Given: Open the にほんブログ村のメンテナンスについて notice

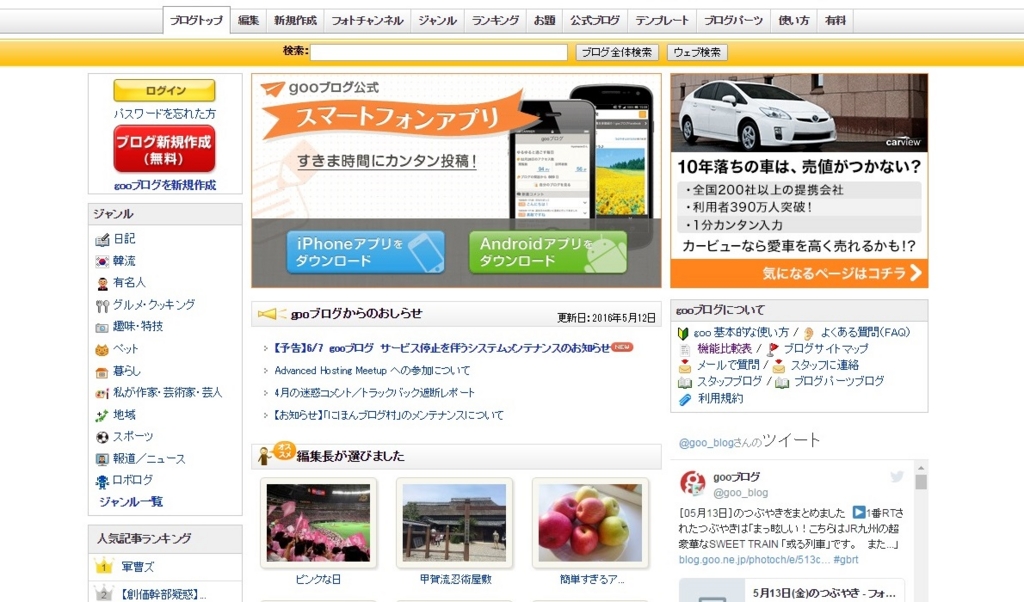Looking at the screenshot, I should (389, 415).
